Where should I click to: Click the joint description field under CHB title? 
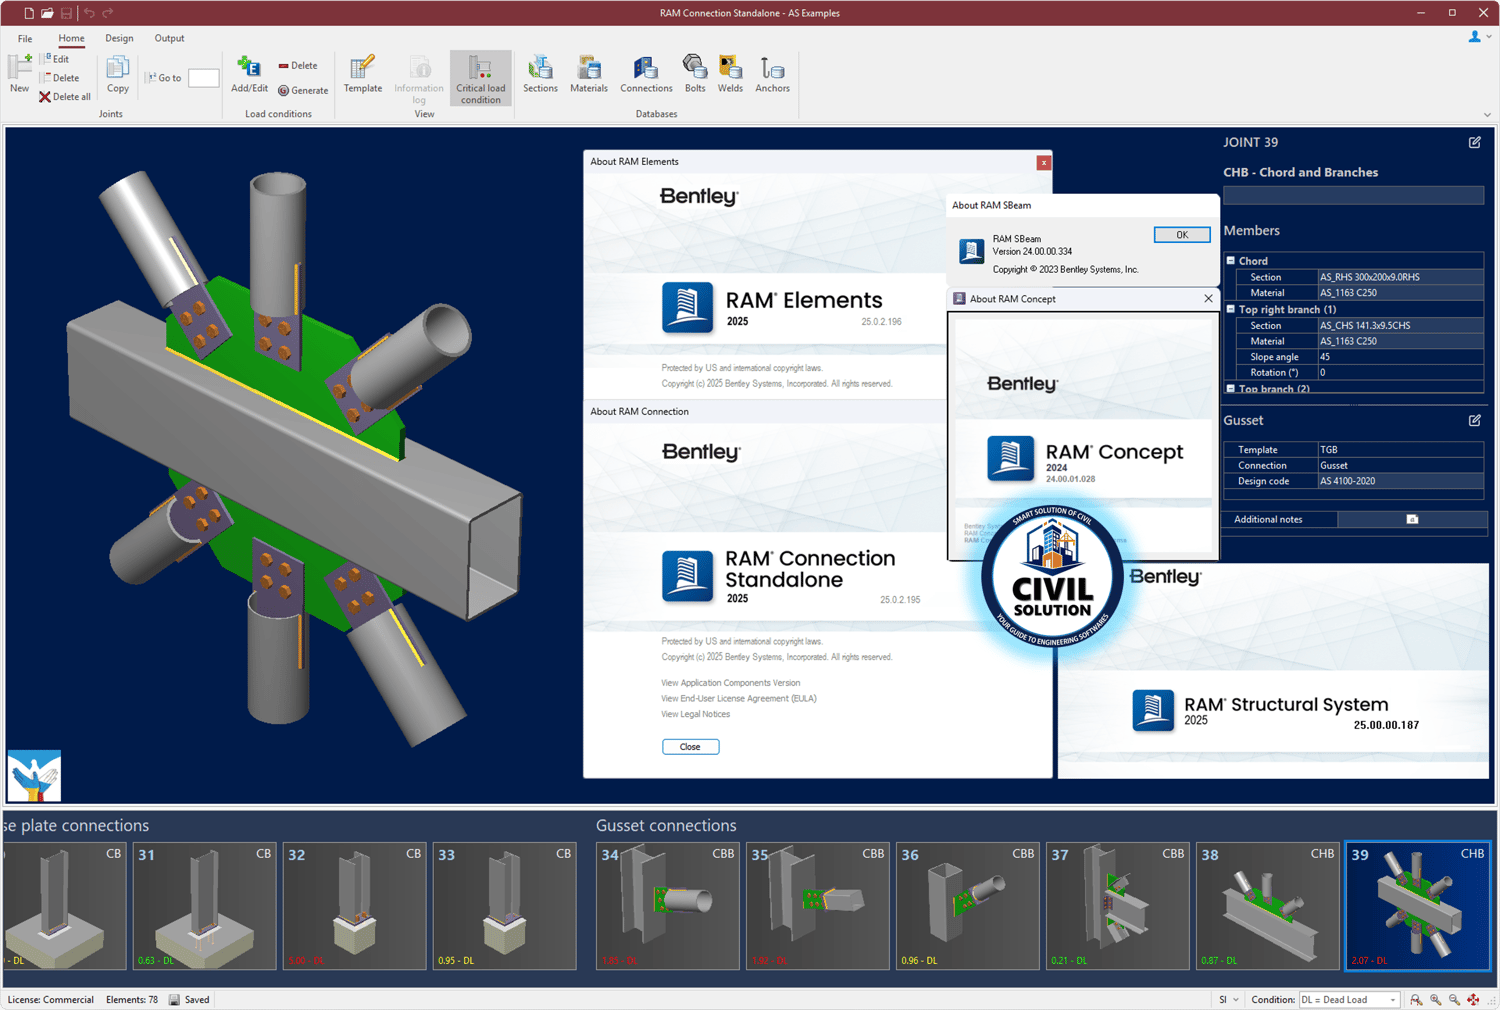(1353, 195)
